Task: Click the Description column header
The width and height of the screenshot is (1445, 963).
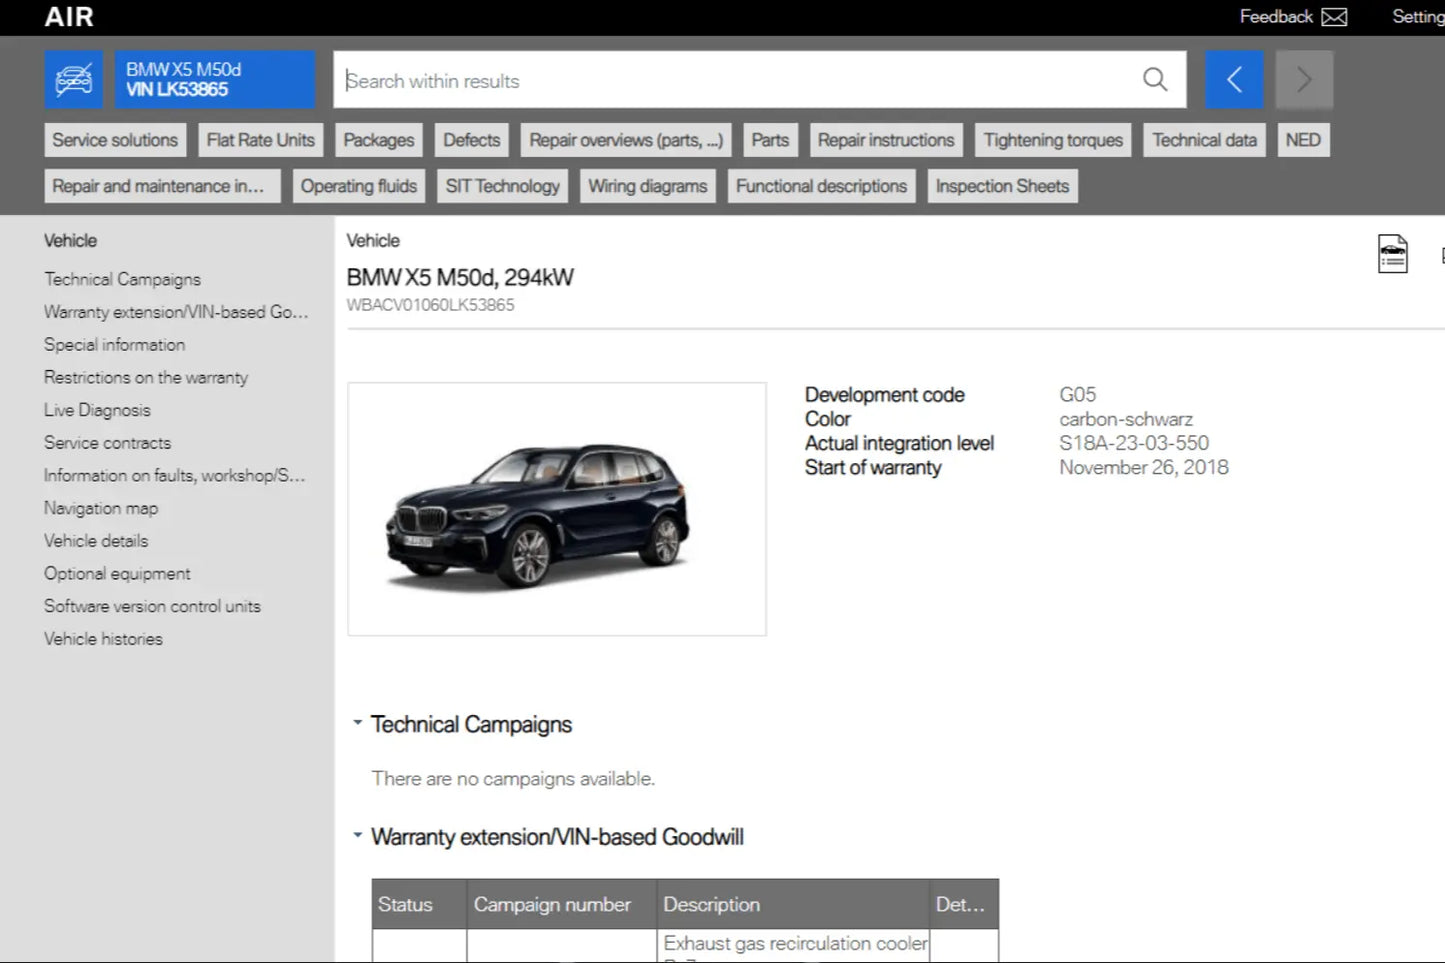Action: coord(793,904)
